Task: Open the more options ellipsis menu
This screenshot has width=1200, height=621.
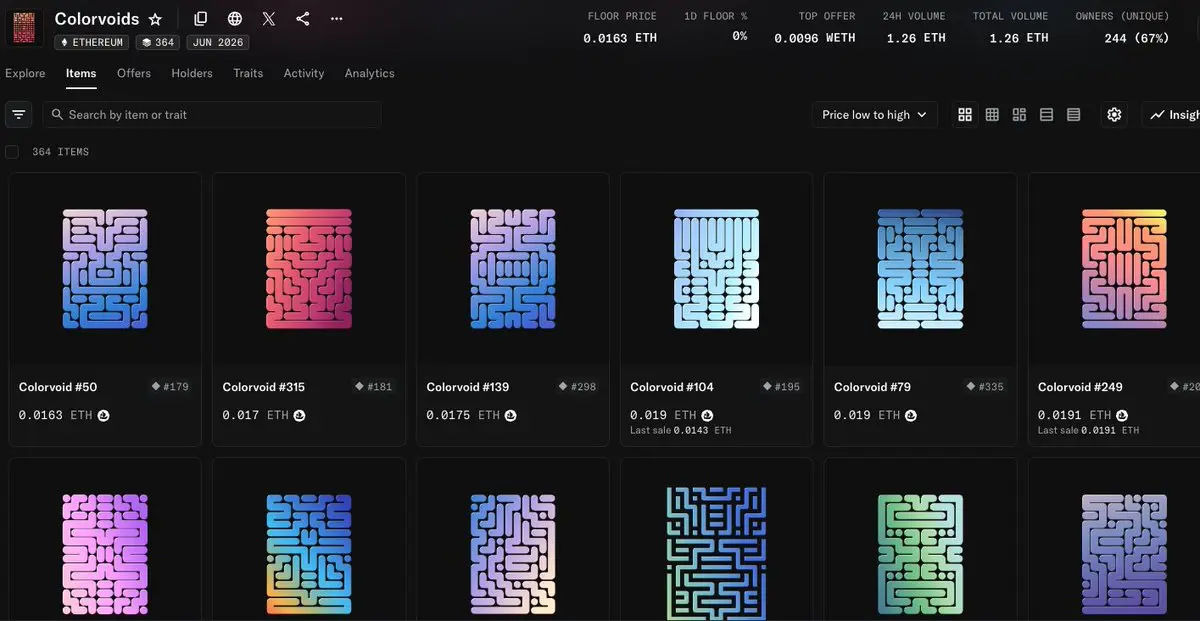Action: pyautogui.click(x=336, y=19)
